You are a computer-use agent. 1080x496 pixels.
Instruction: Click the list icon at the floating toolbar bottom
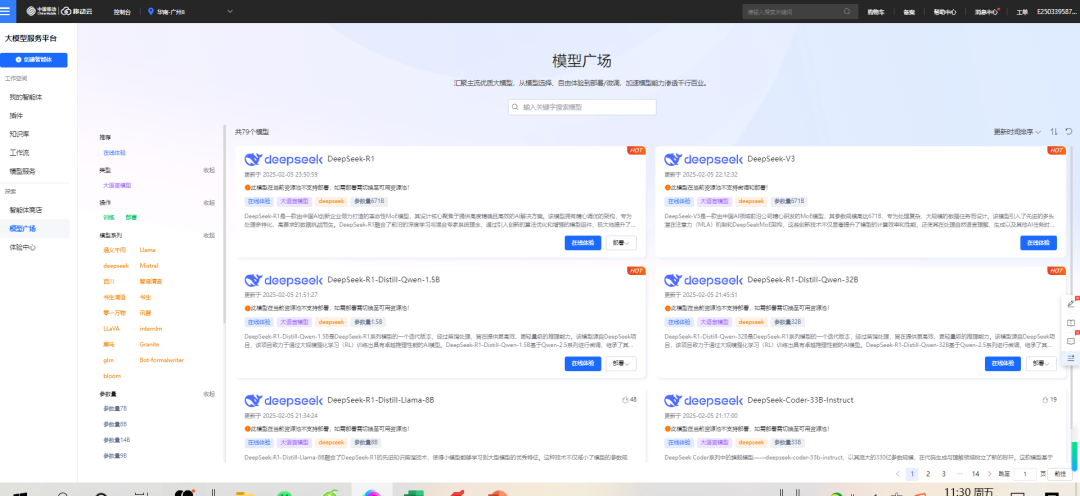tap(1070, 358)
